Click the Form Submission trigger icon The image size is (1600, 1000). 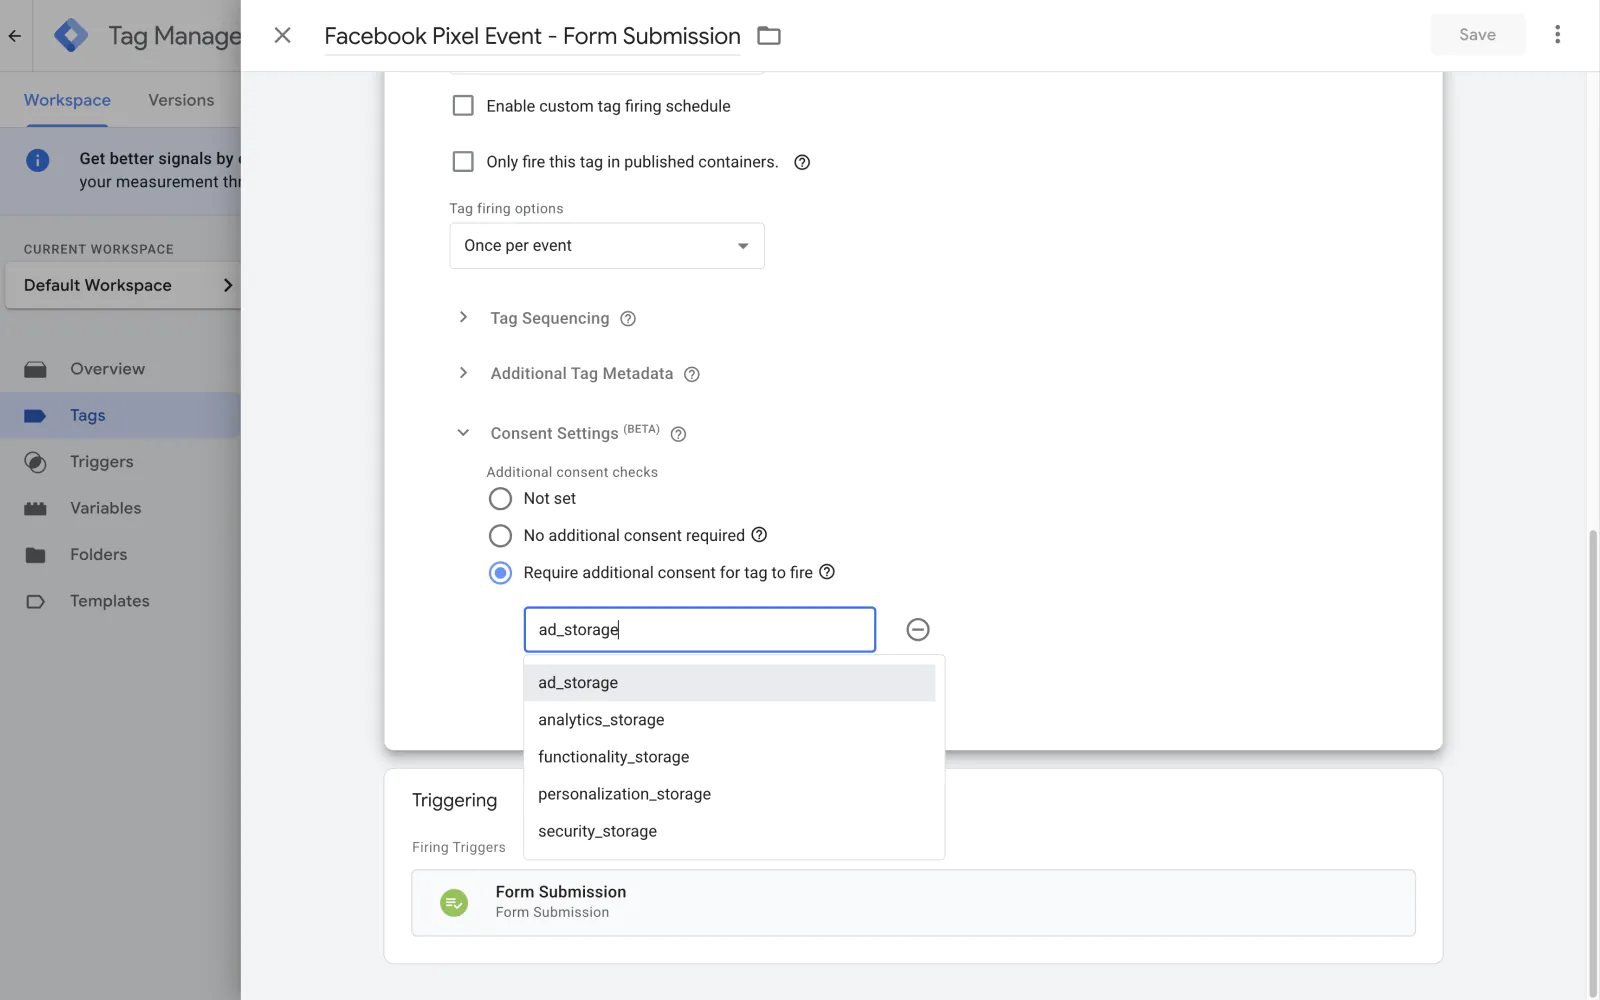click(454, 903)
